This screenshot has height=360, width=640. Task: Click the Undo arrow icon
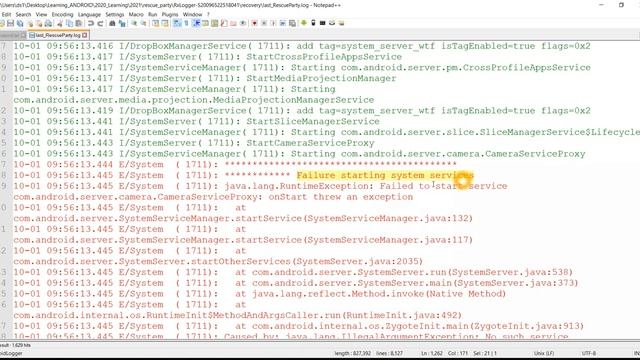(x=91, y=23)
